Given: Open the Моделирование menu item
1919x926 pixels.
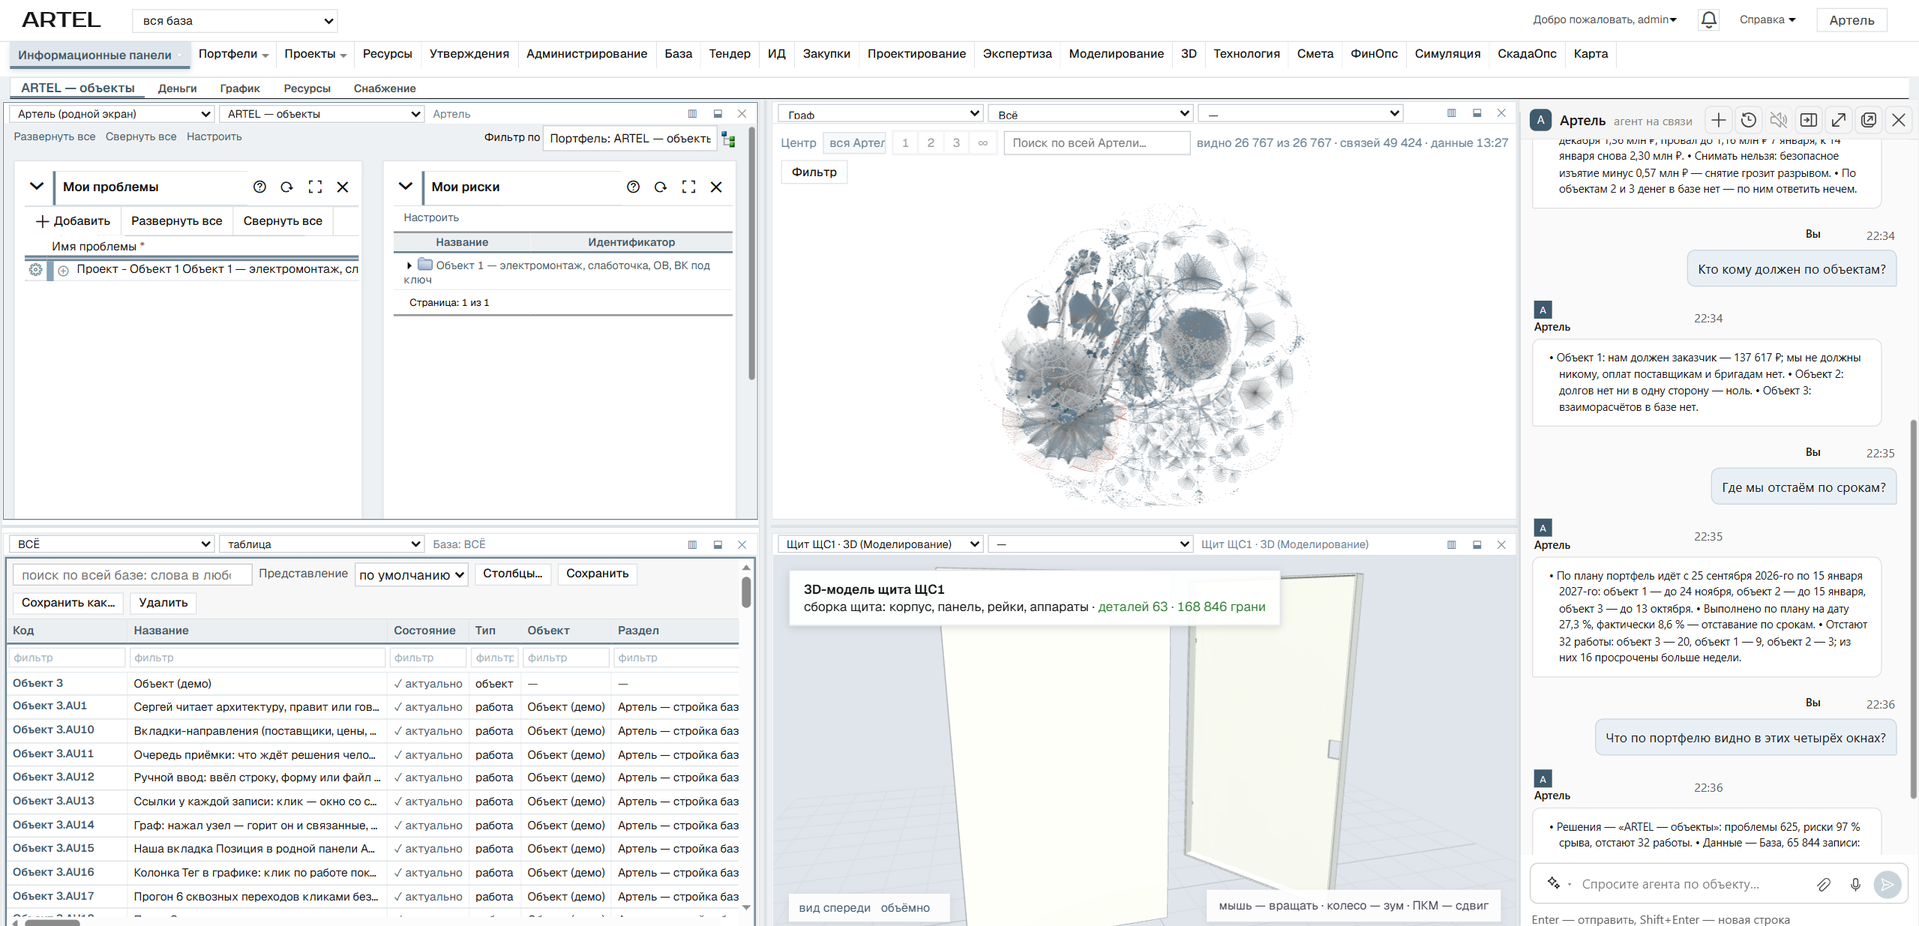Looking at the screenshot, I should (1116, 54).
